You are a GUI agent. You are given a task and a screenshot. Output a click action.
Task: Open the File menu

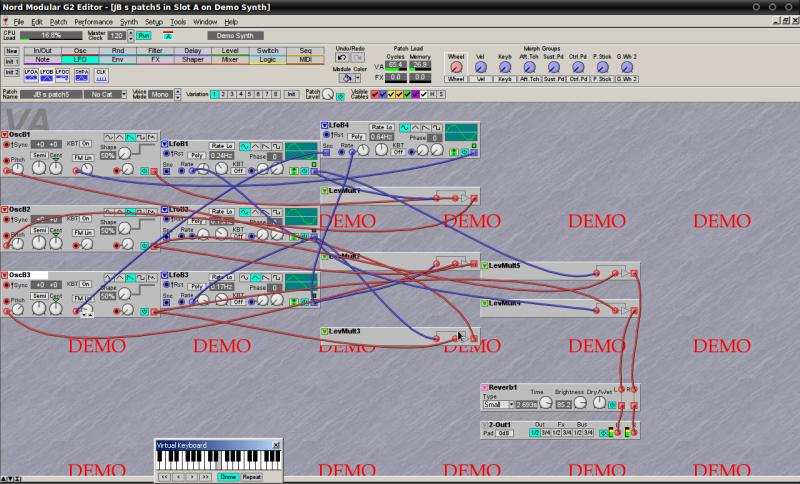click(x=18, y=22)
